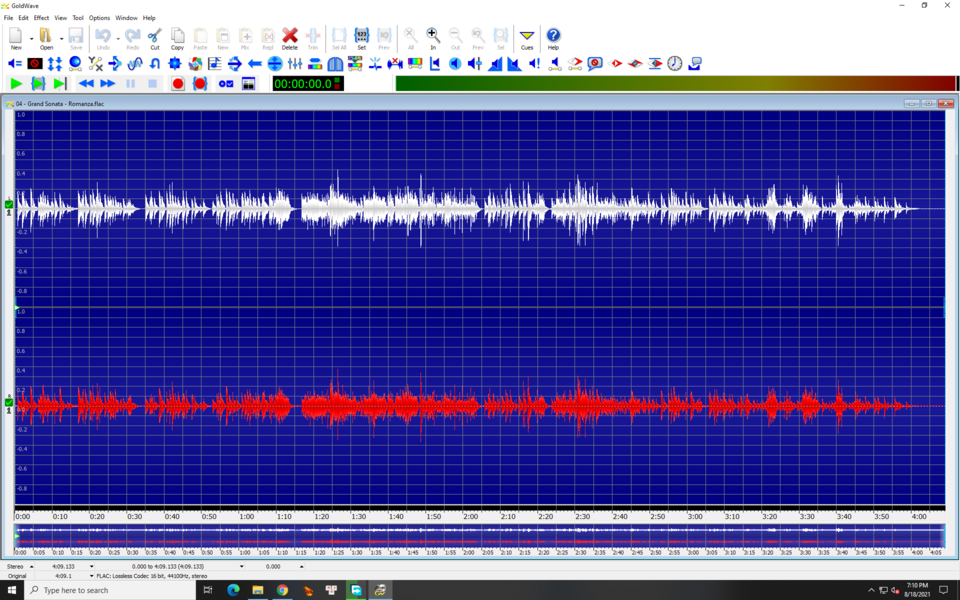
Task: Start playback with the green Play button
Action: 17,84
